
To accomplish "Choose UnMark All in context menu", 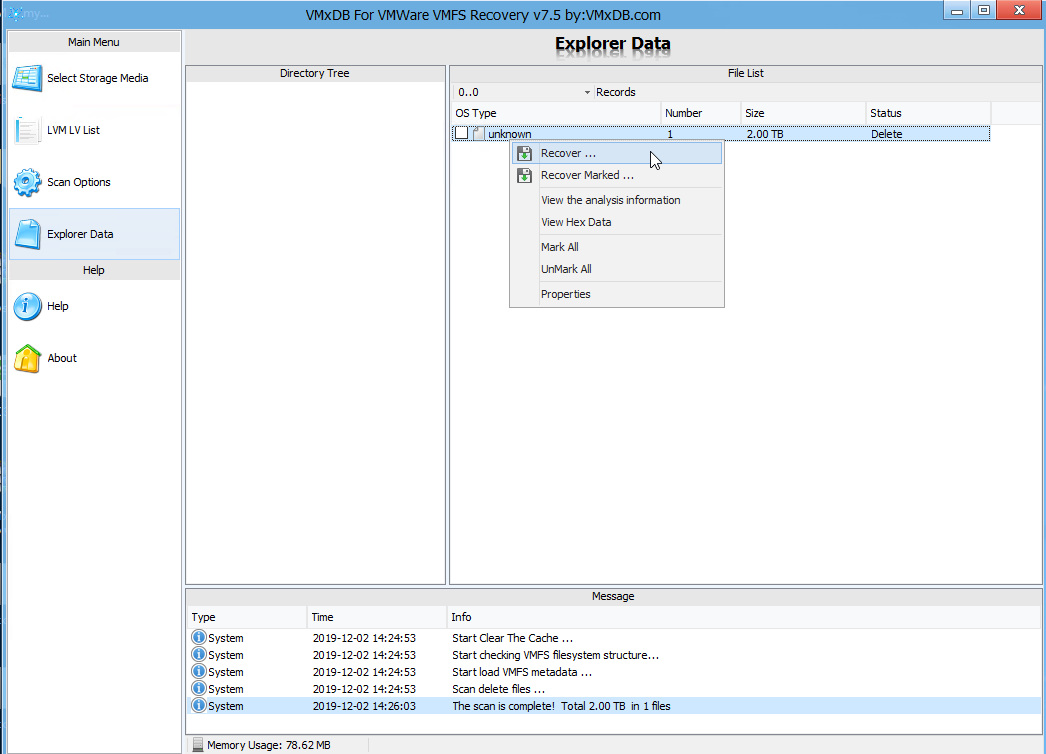I will click(x=617, y=269).
